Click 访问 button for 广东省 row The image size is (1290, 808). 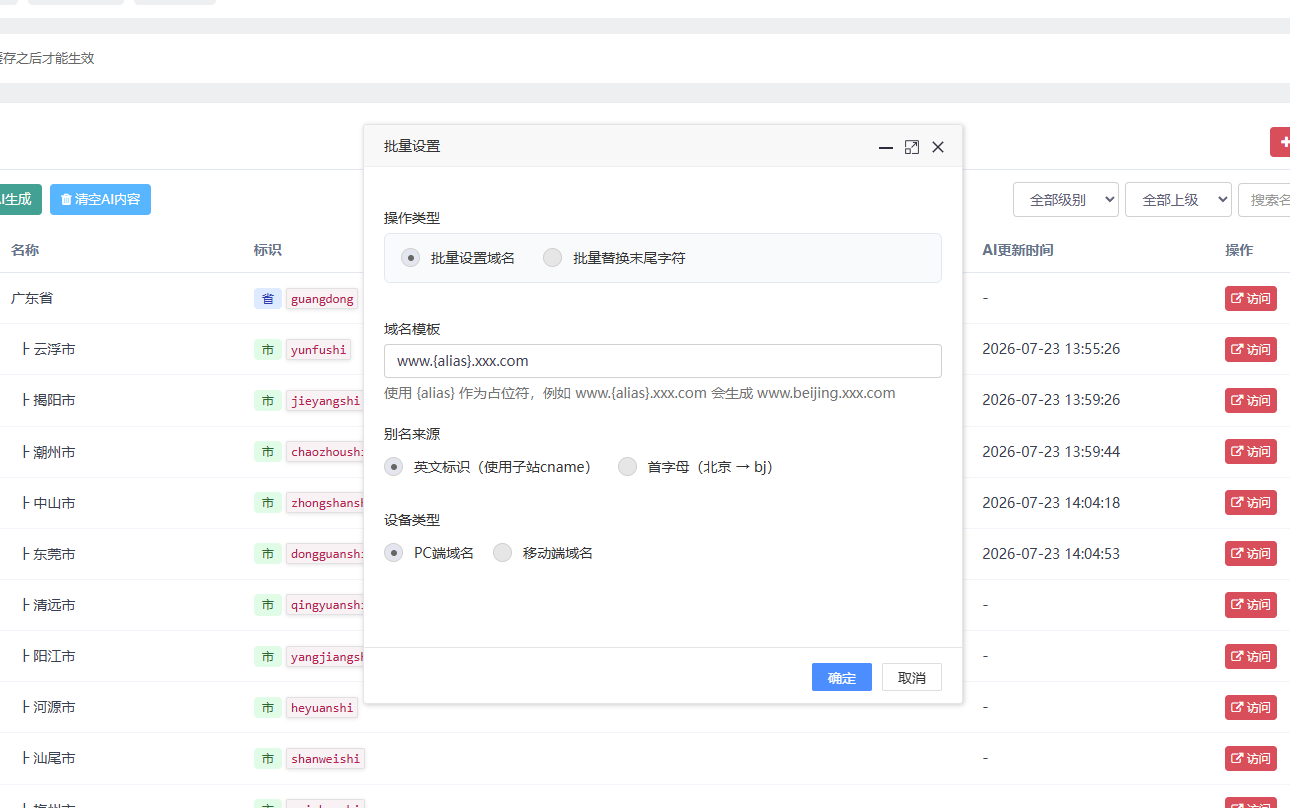(1251, 298)
